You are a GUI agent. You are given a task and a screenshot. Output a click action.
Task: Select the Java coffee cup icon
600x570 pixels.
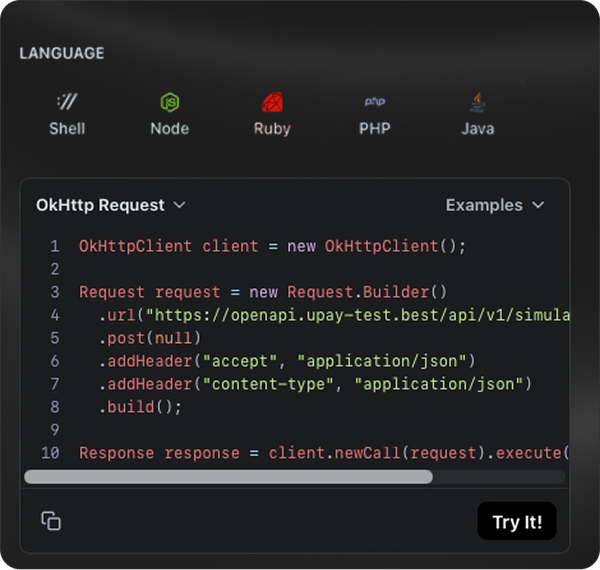pos(477,102)
